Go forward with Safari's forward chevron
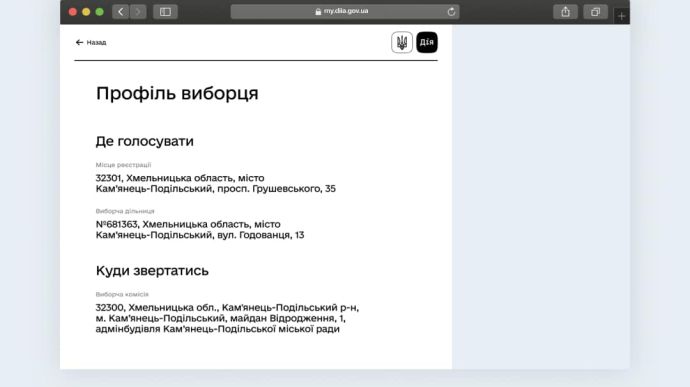690x387 pixels. 138,12
